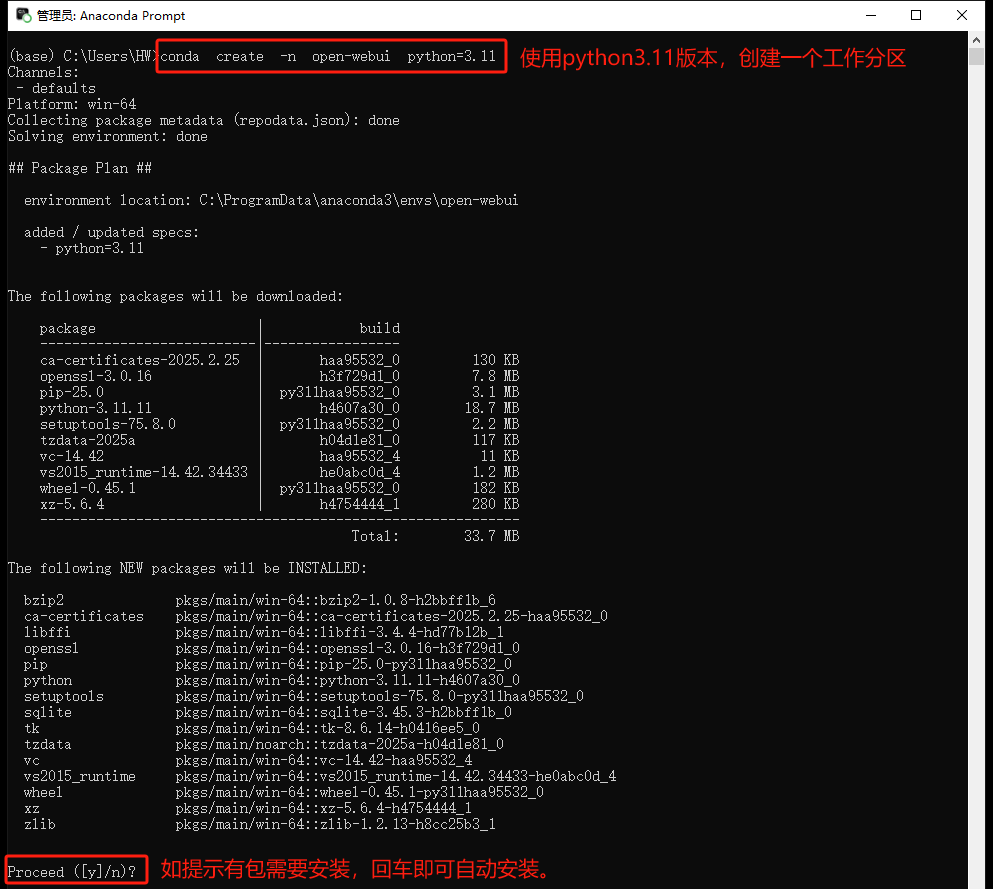Click the '- python=3.11' spec line

[x=92, y=249]
